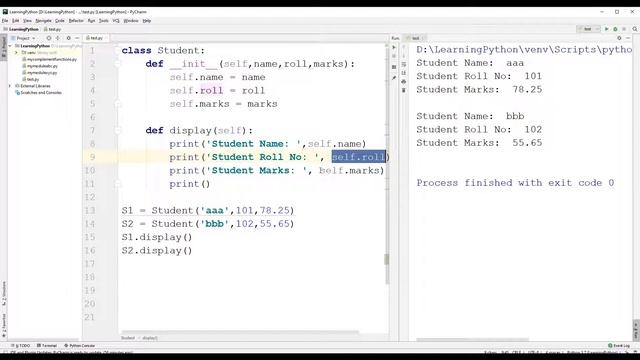Collapse the Student class fold marker

pos(118,51)
